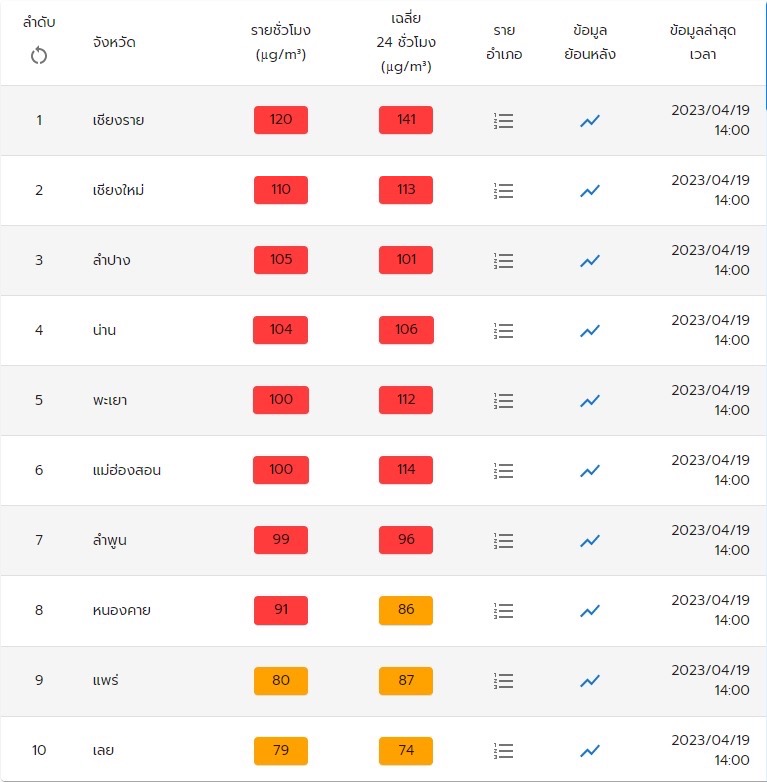View trend chart icon for แม่ฮ่องสอน

(x=590, y=471)
